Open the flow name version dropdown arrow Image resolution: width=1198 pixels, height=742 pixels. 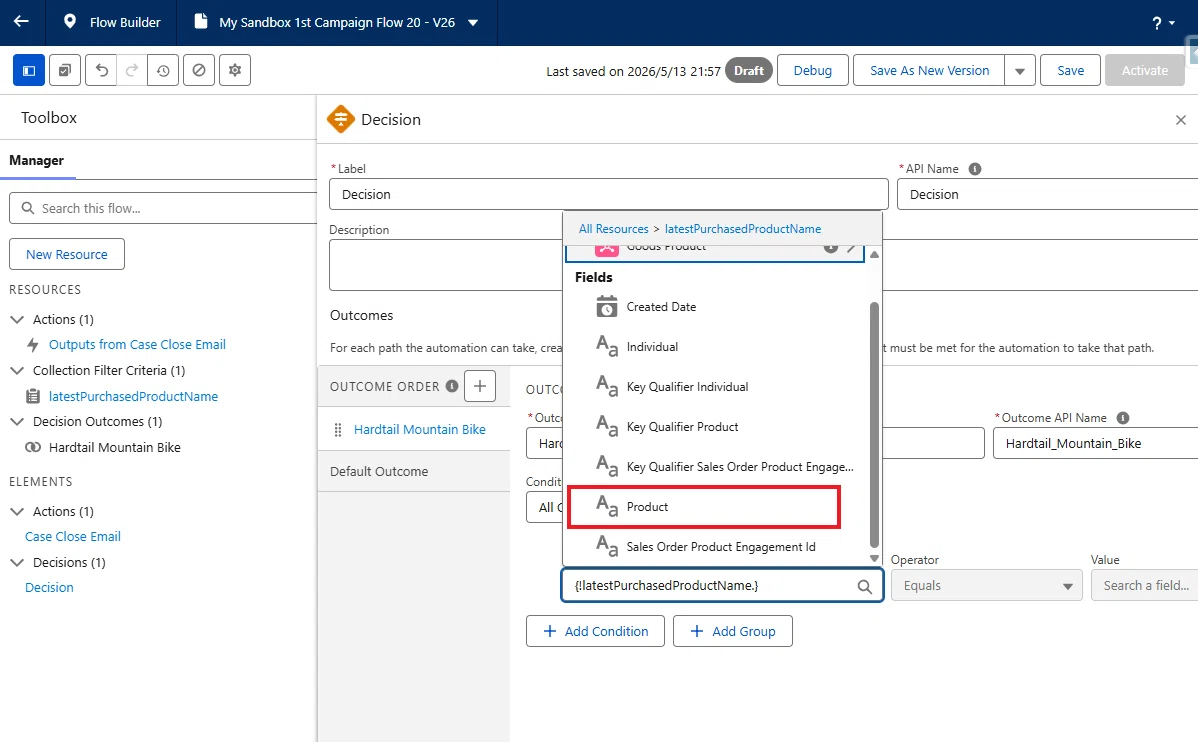tap(473, 23)
